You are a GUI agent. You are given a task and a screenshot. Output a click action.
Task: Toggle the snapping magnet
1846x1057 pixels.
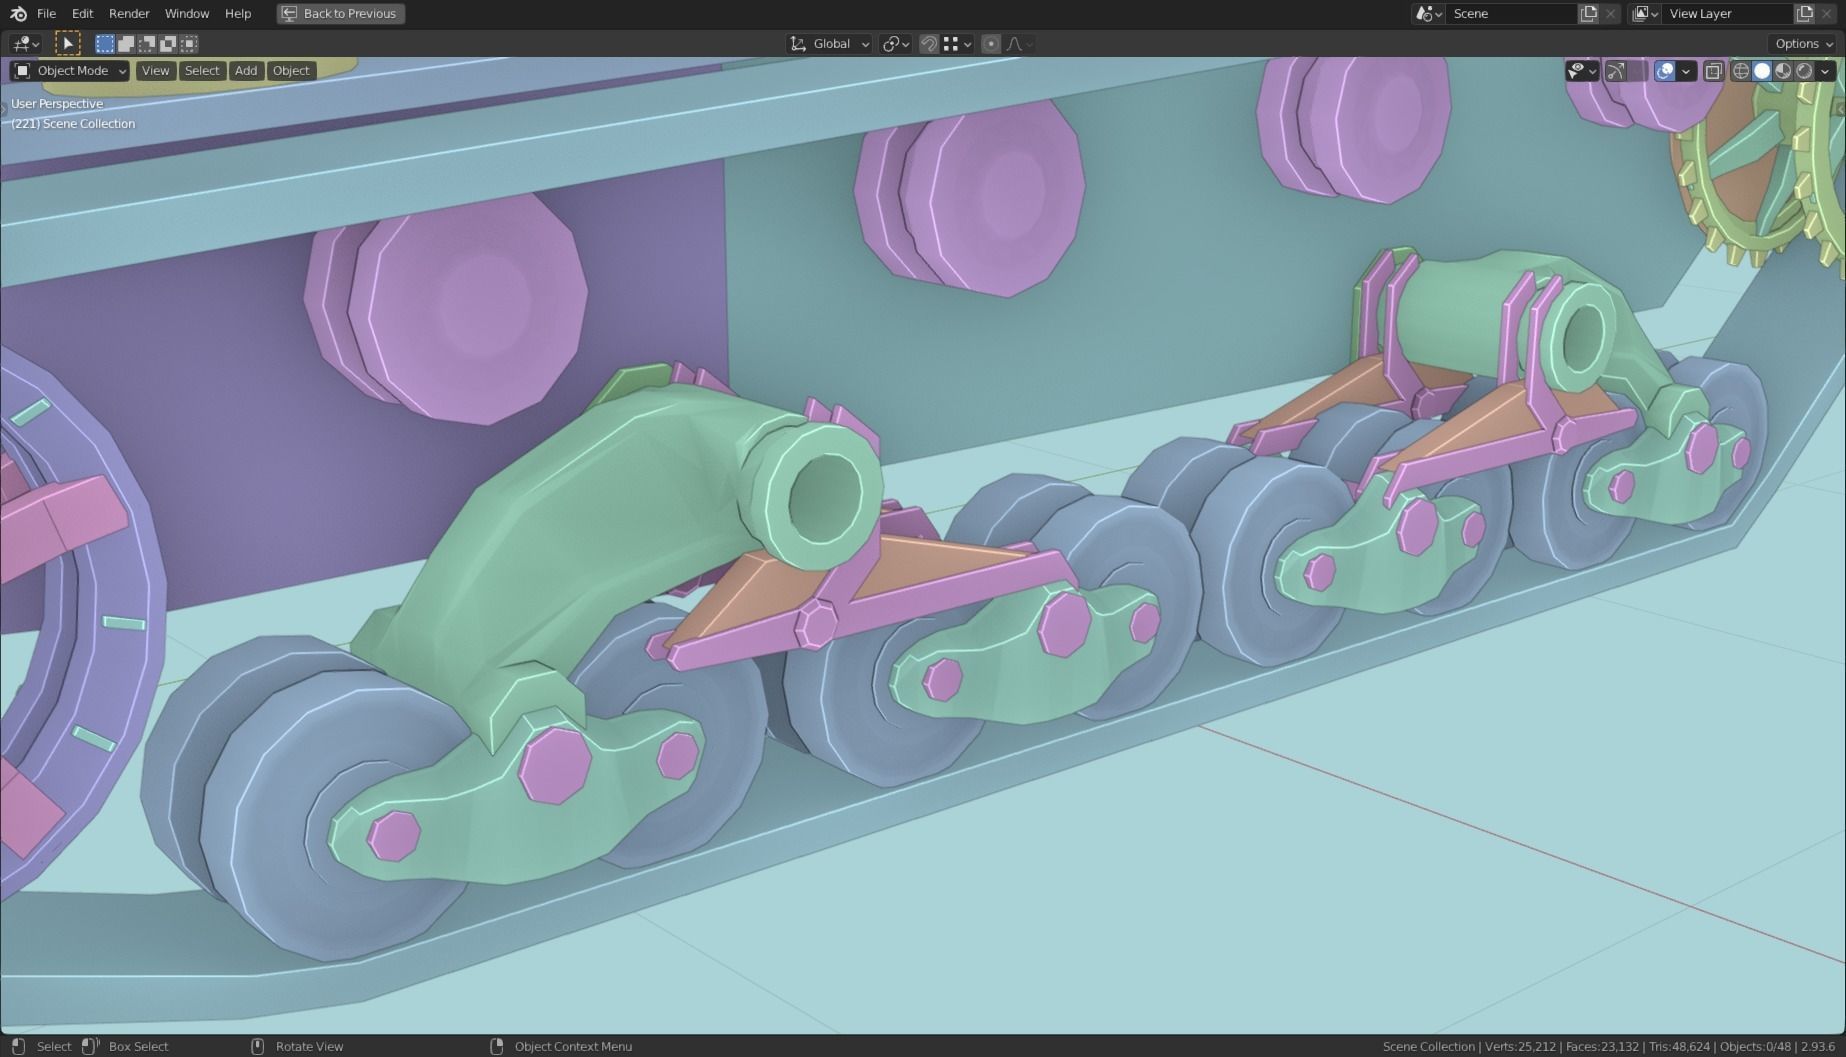(x=929, y=43)
